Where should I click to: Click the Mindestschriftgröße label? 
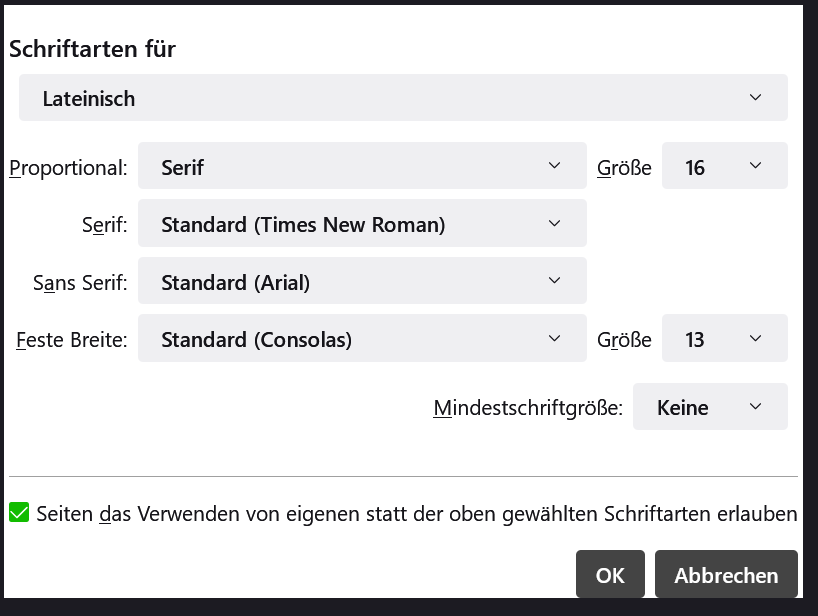[x=528, y=408]
